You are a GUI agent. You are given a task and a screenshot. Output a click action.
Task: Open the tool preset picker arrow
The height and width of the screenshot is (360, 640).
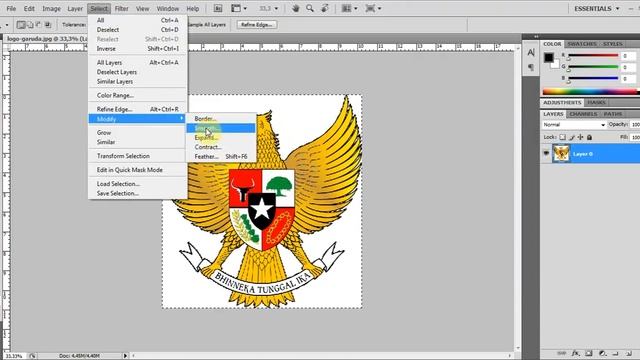coord(7,25)
